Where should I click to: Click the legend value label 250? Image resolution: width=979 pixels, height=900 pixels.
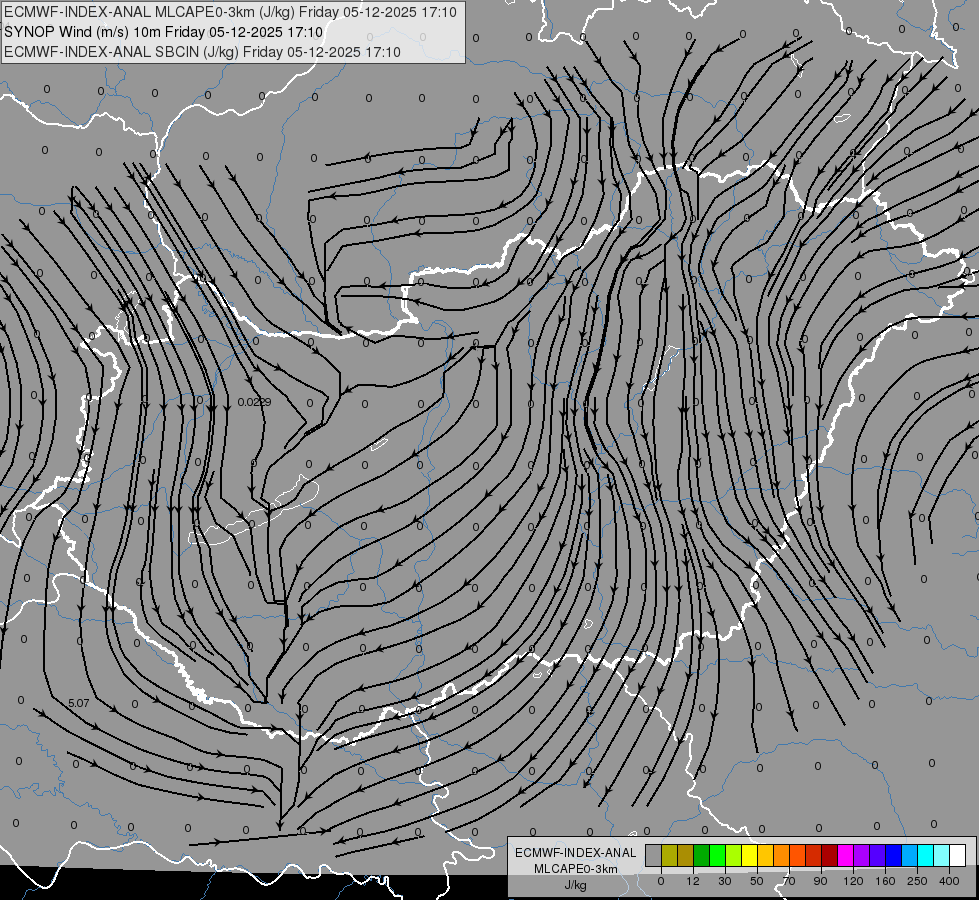[917, 881]
